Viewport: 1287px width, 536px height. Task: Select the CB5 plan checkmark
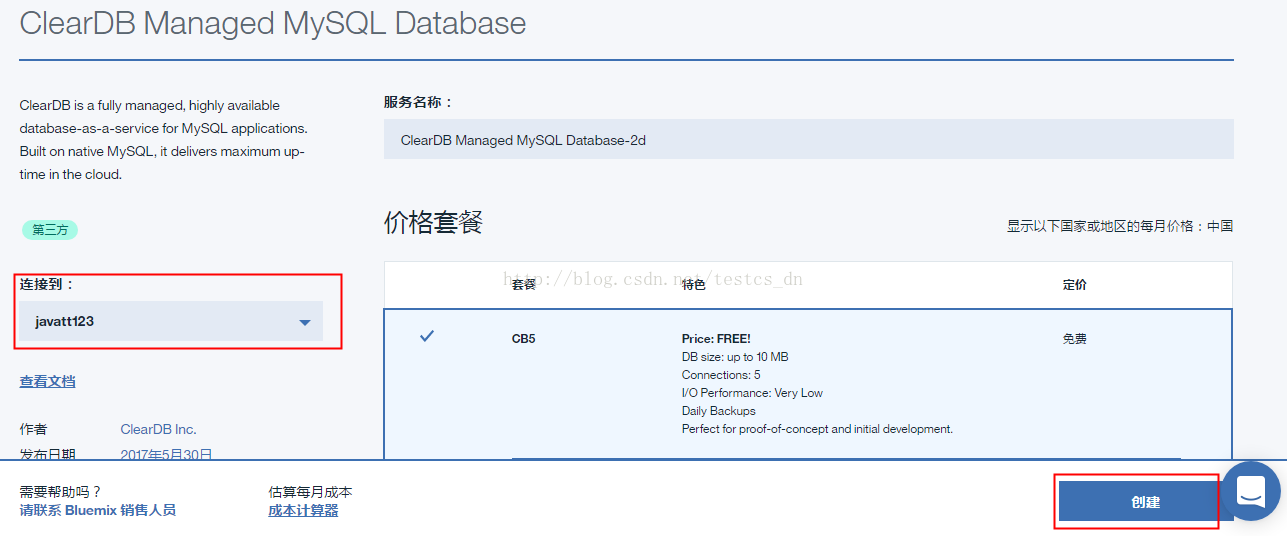(x=427, y=336)
